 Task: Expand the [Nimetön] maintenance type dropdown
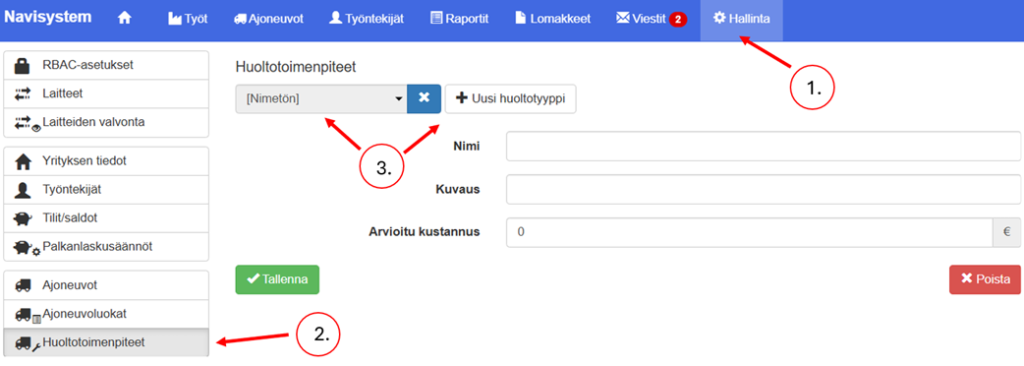point(321,99)
